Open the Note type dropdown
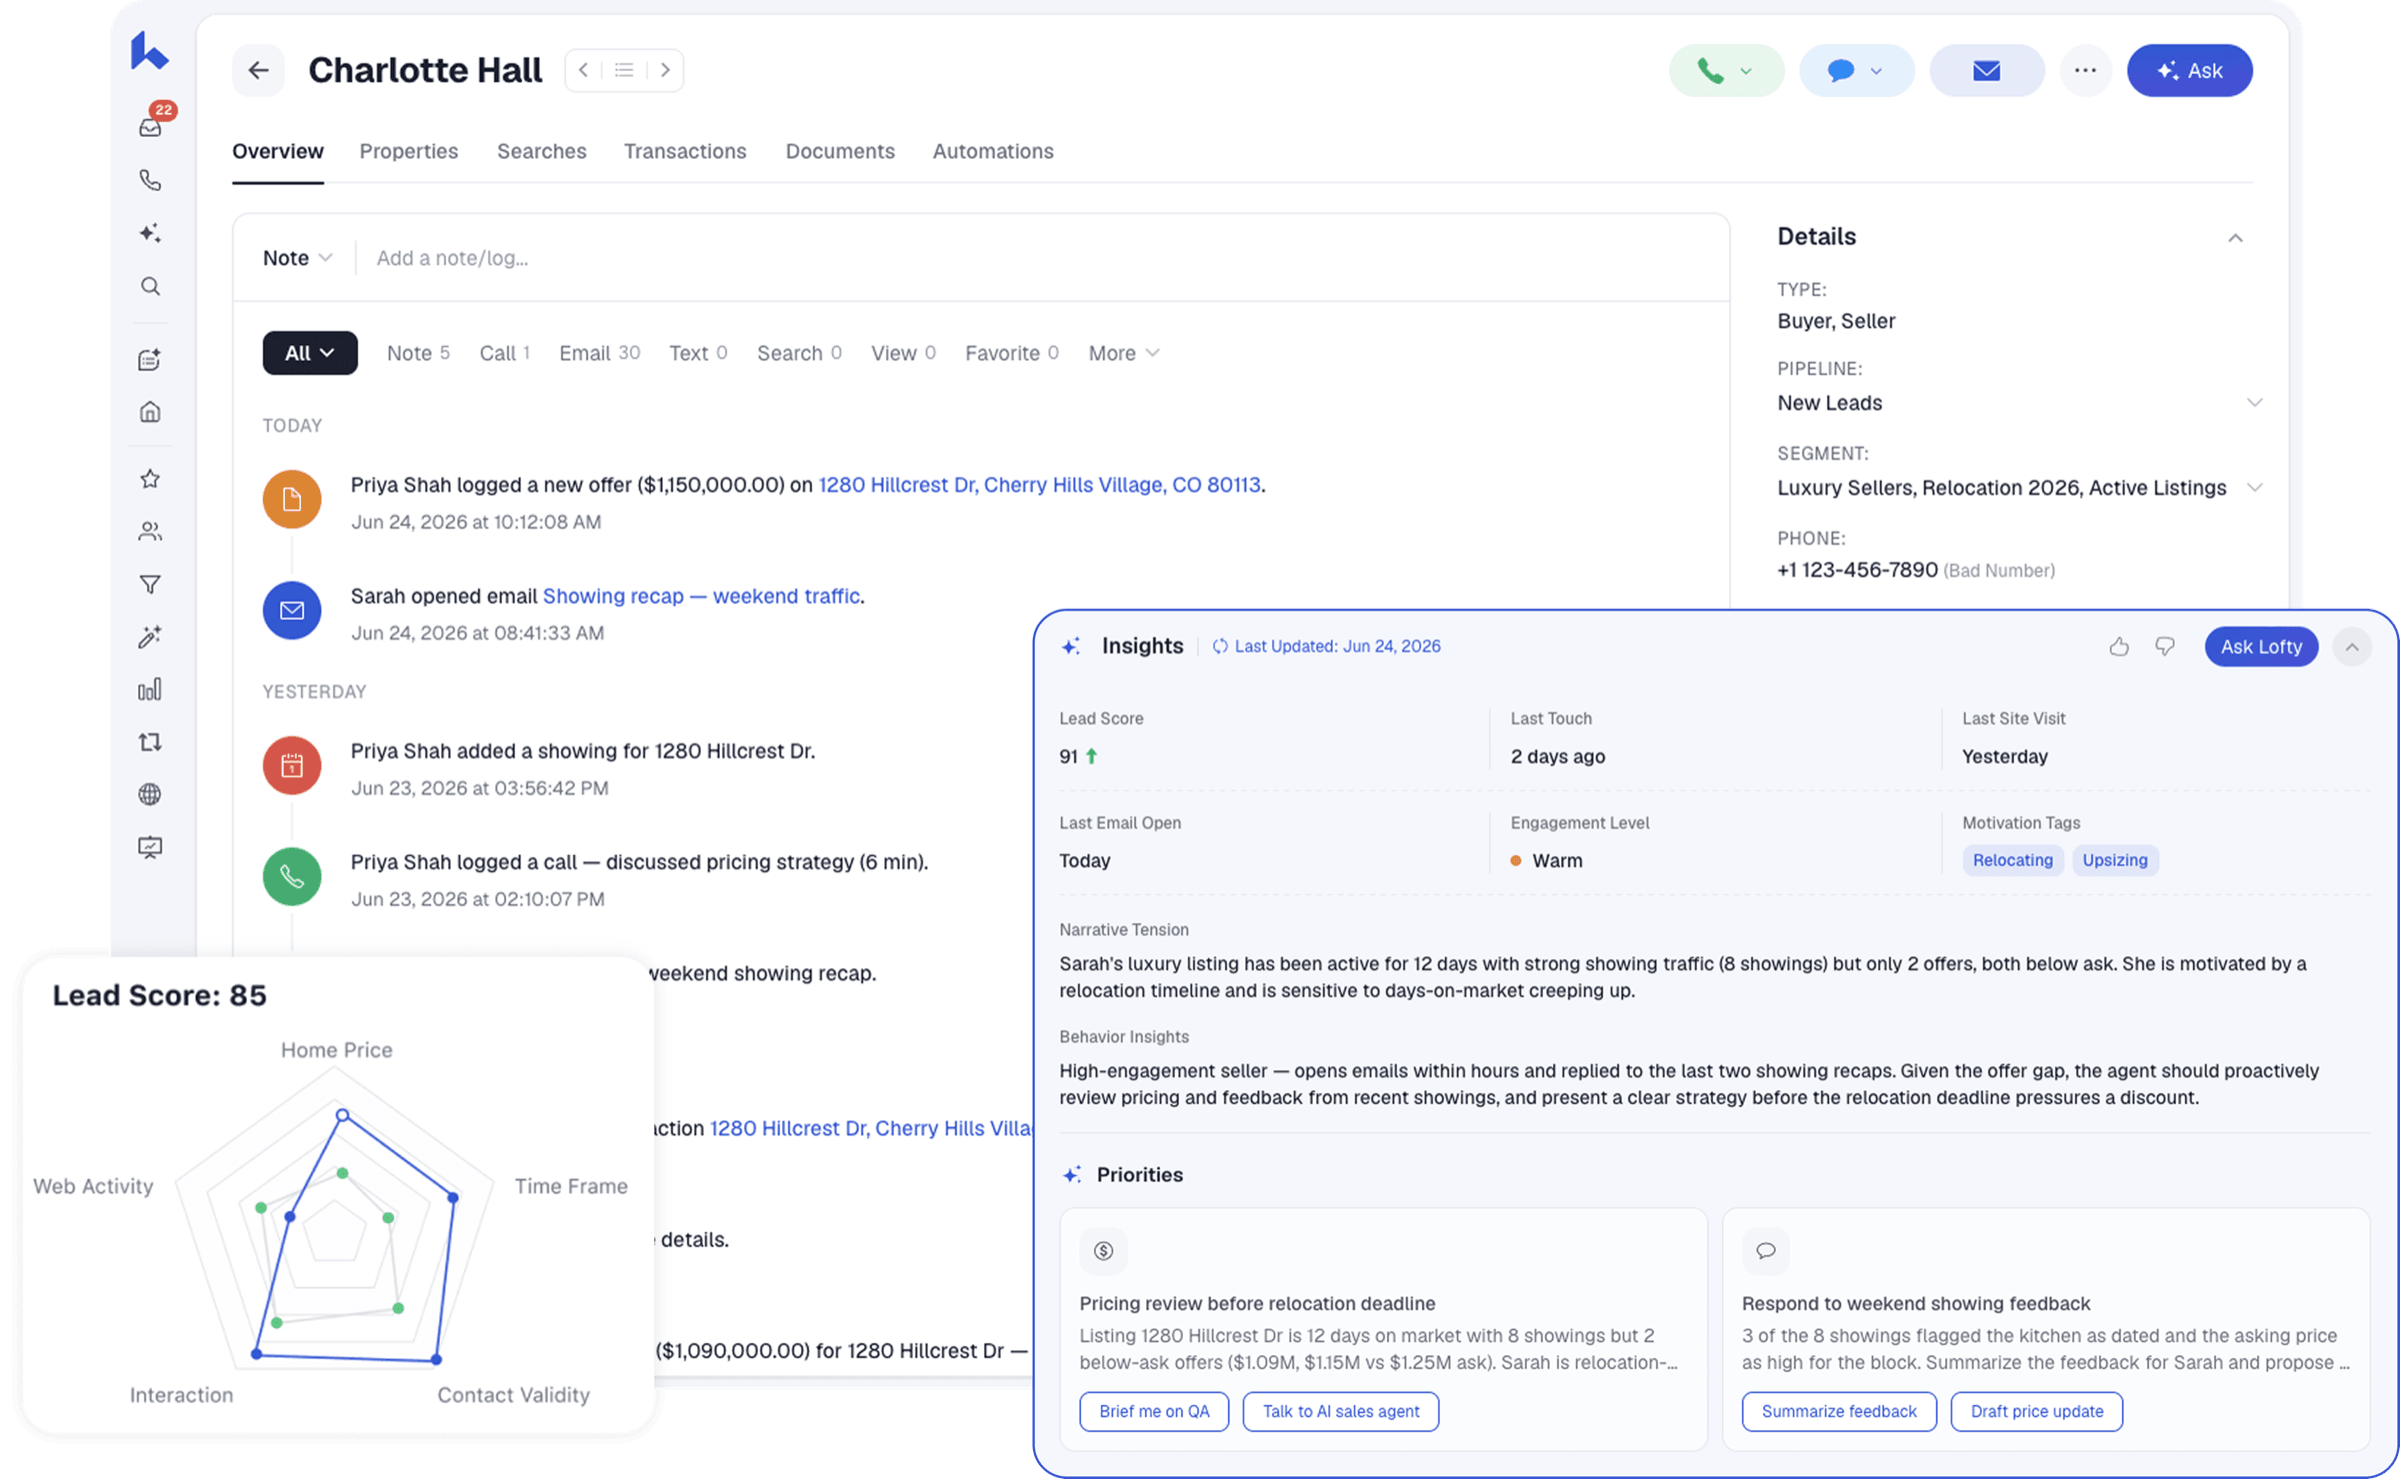 [297, 258]
